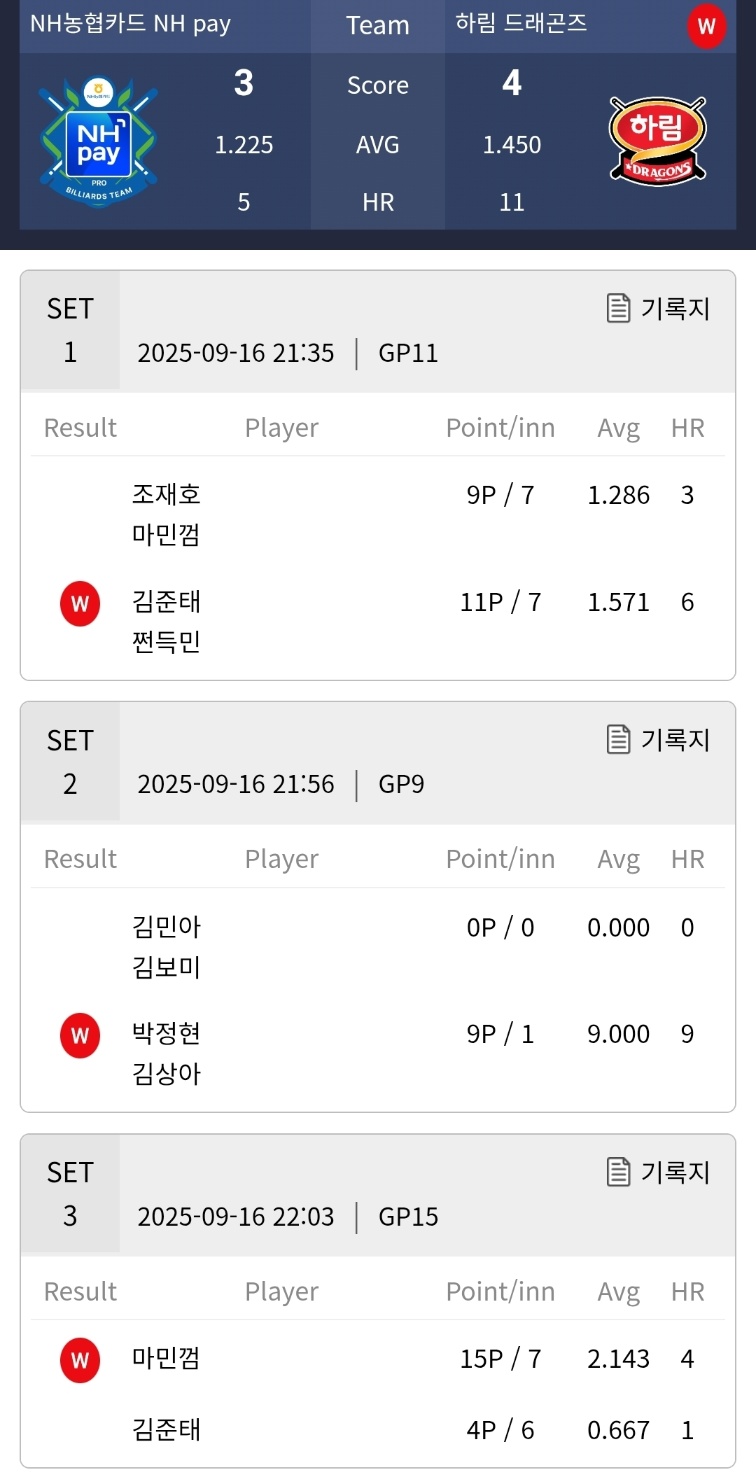756x1477 pixels.
Task: Click the Harim Dragons team logo
Action: point(657,140)
